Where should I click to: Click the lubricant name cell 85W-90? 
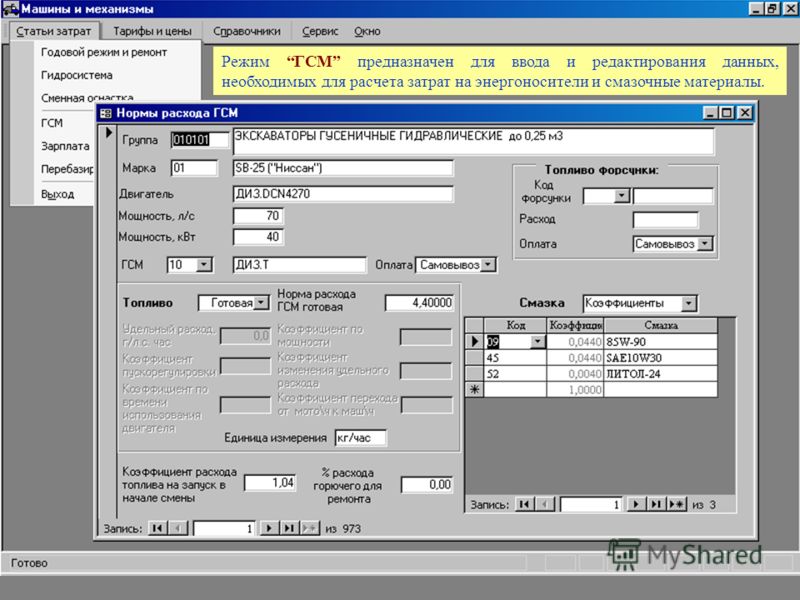coord(660,342)
